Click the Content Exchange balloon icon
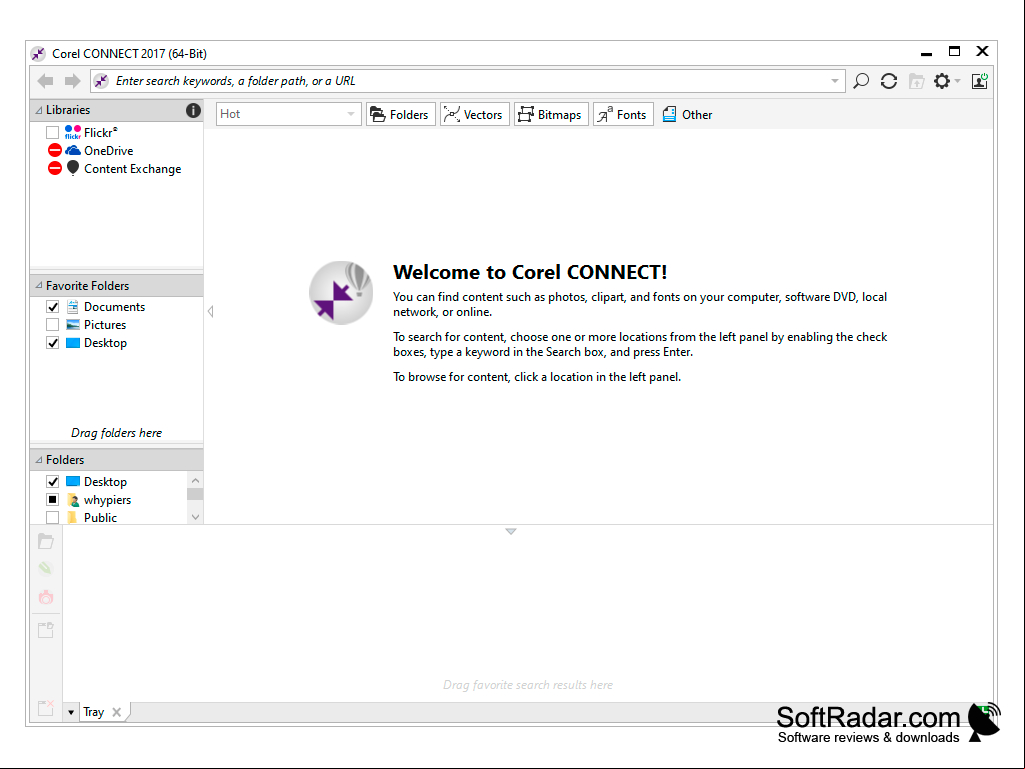 (x=73, y=169)
